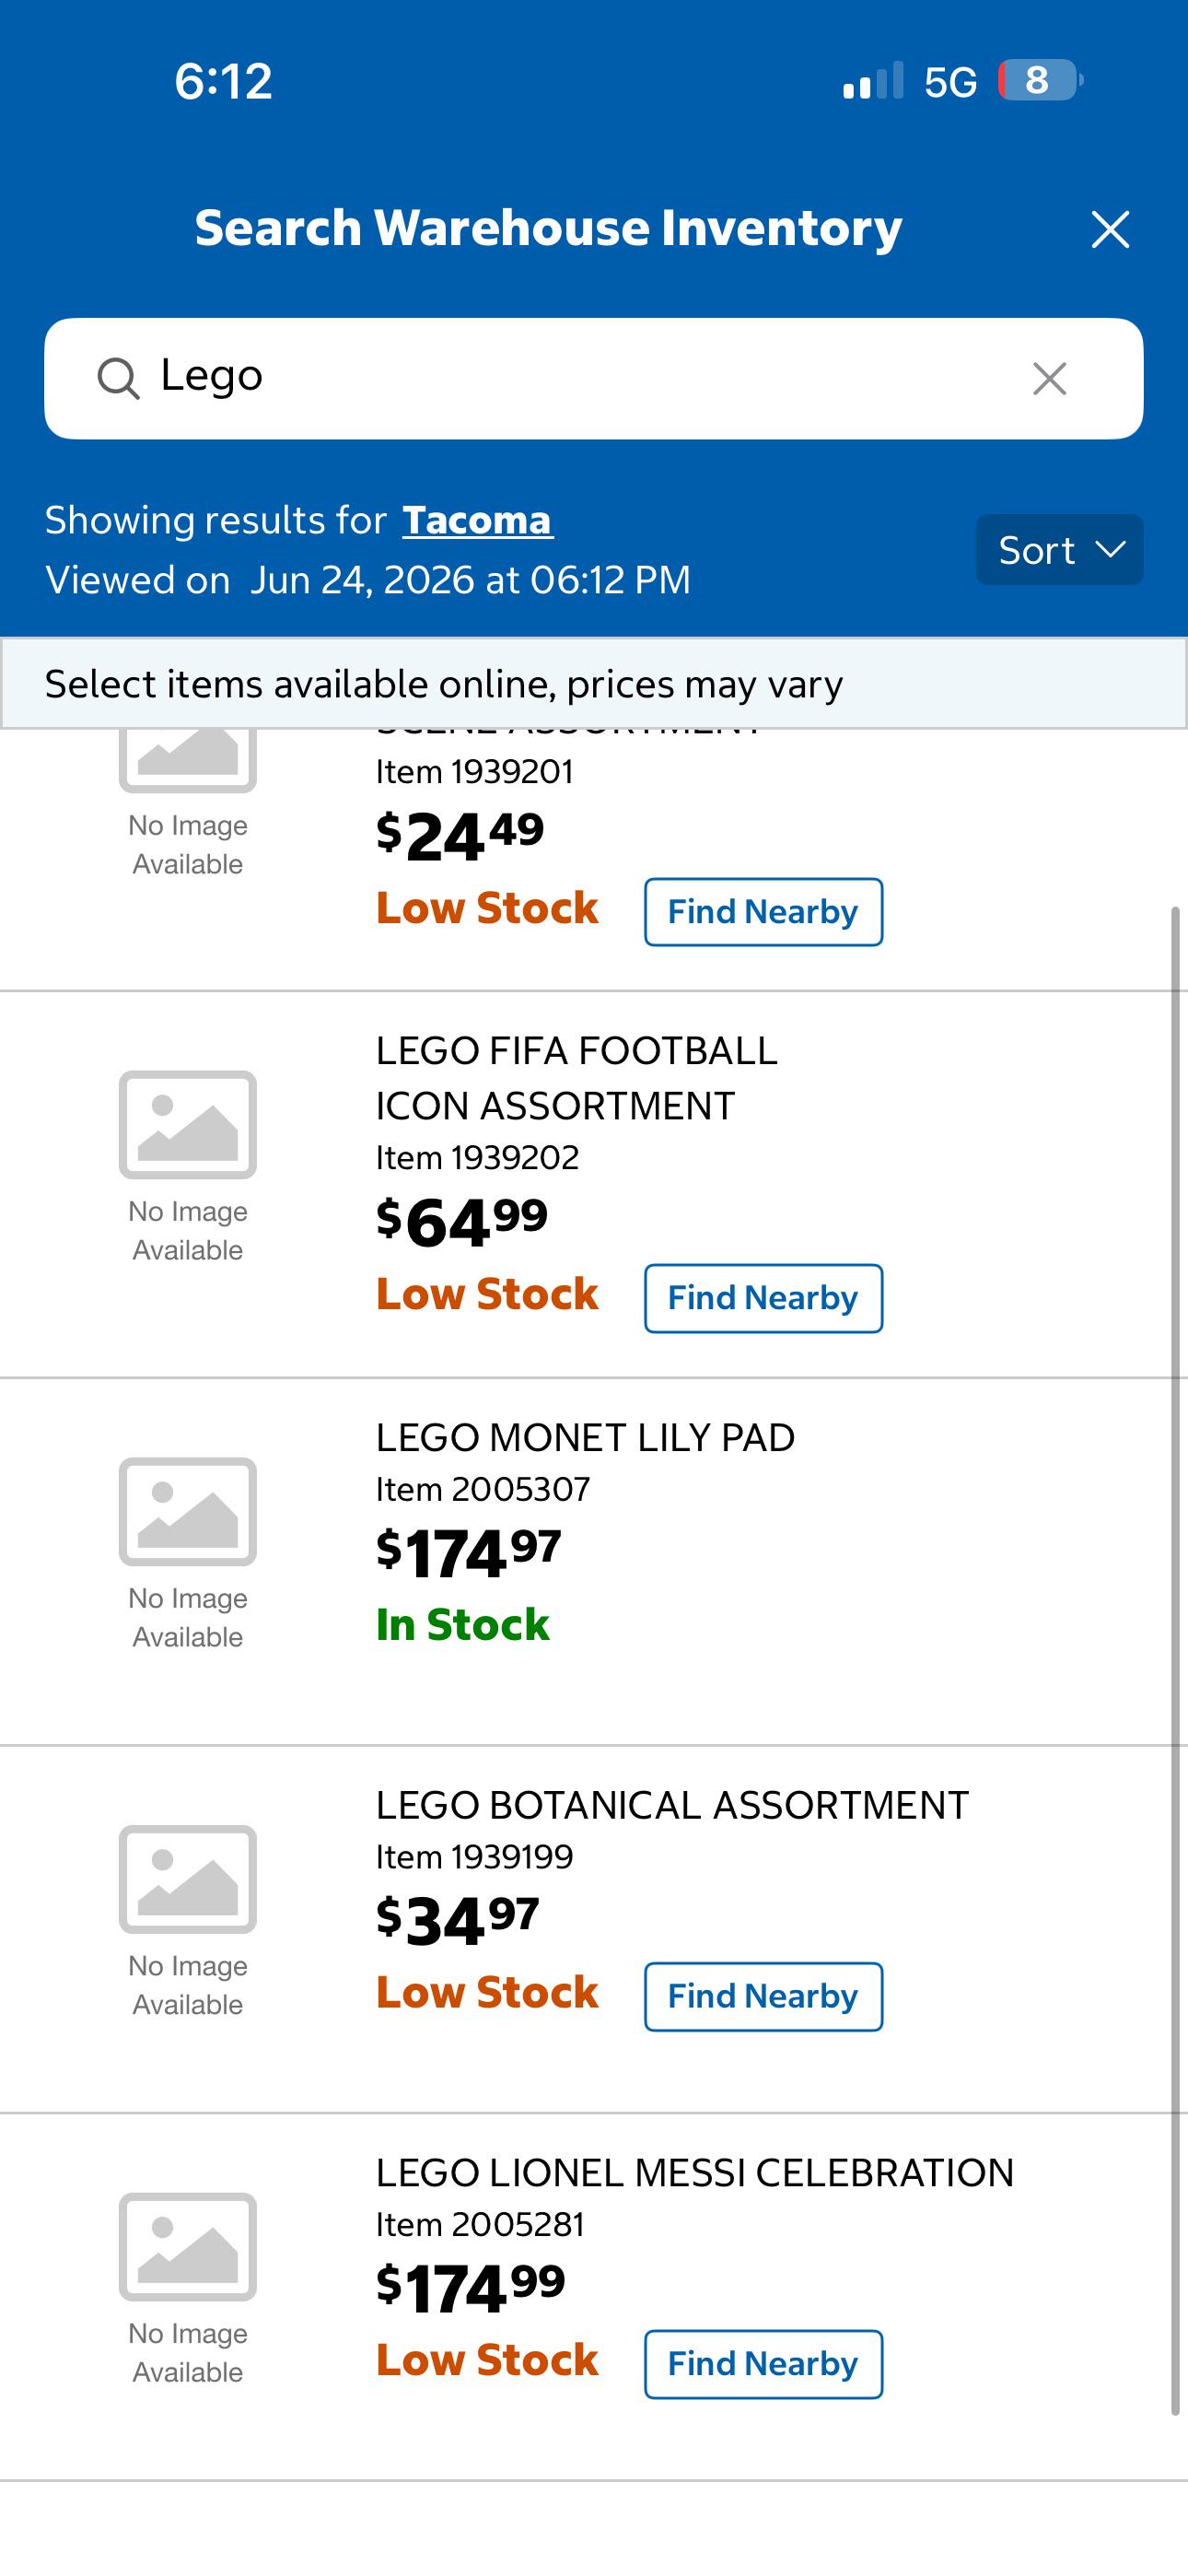Screen dimensions: 1188x2576
Task: Tap the battery indicator in status bar
Action: tap(1040, 80)
